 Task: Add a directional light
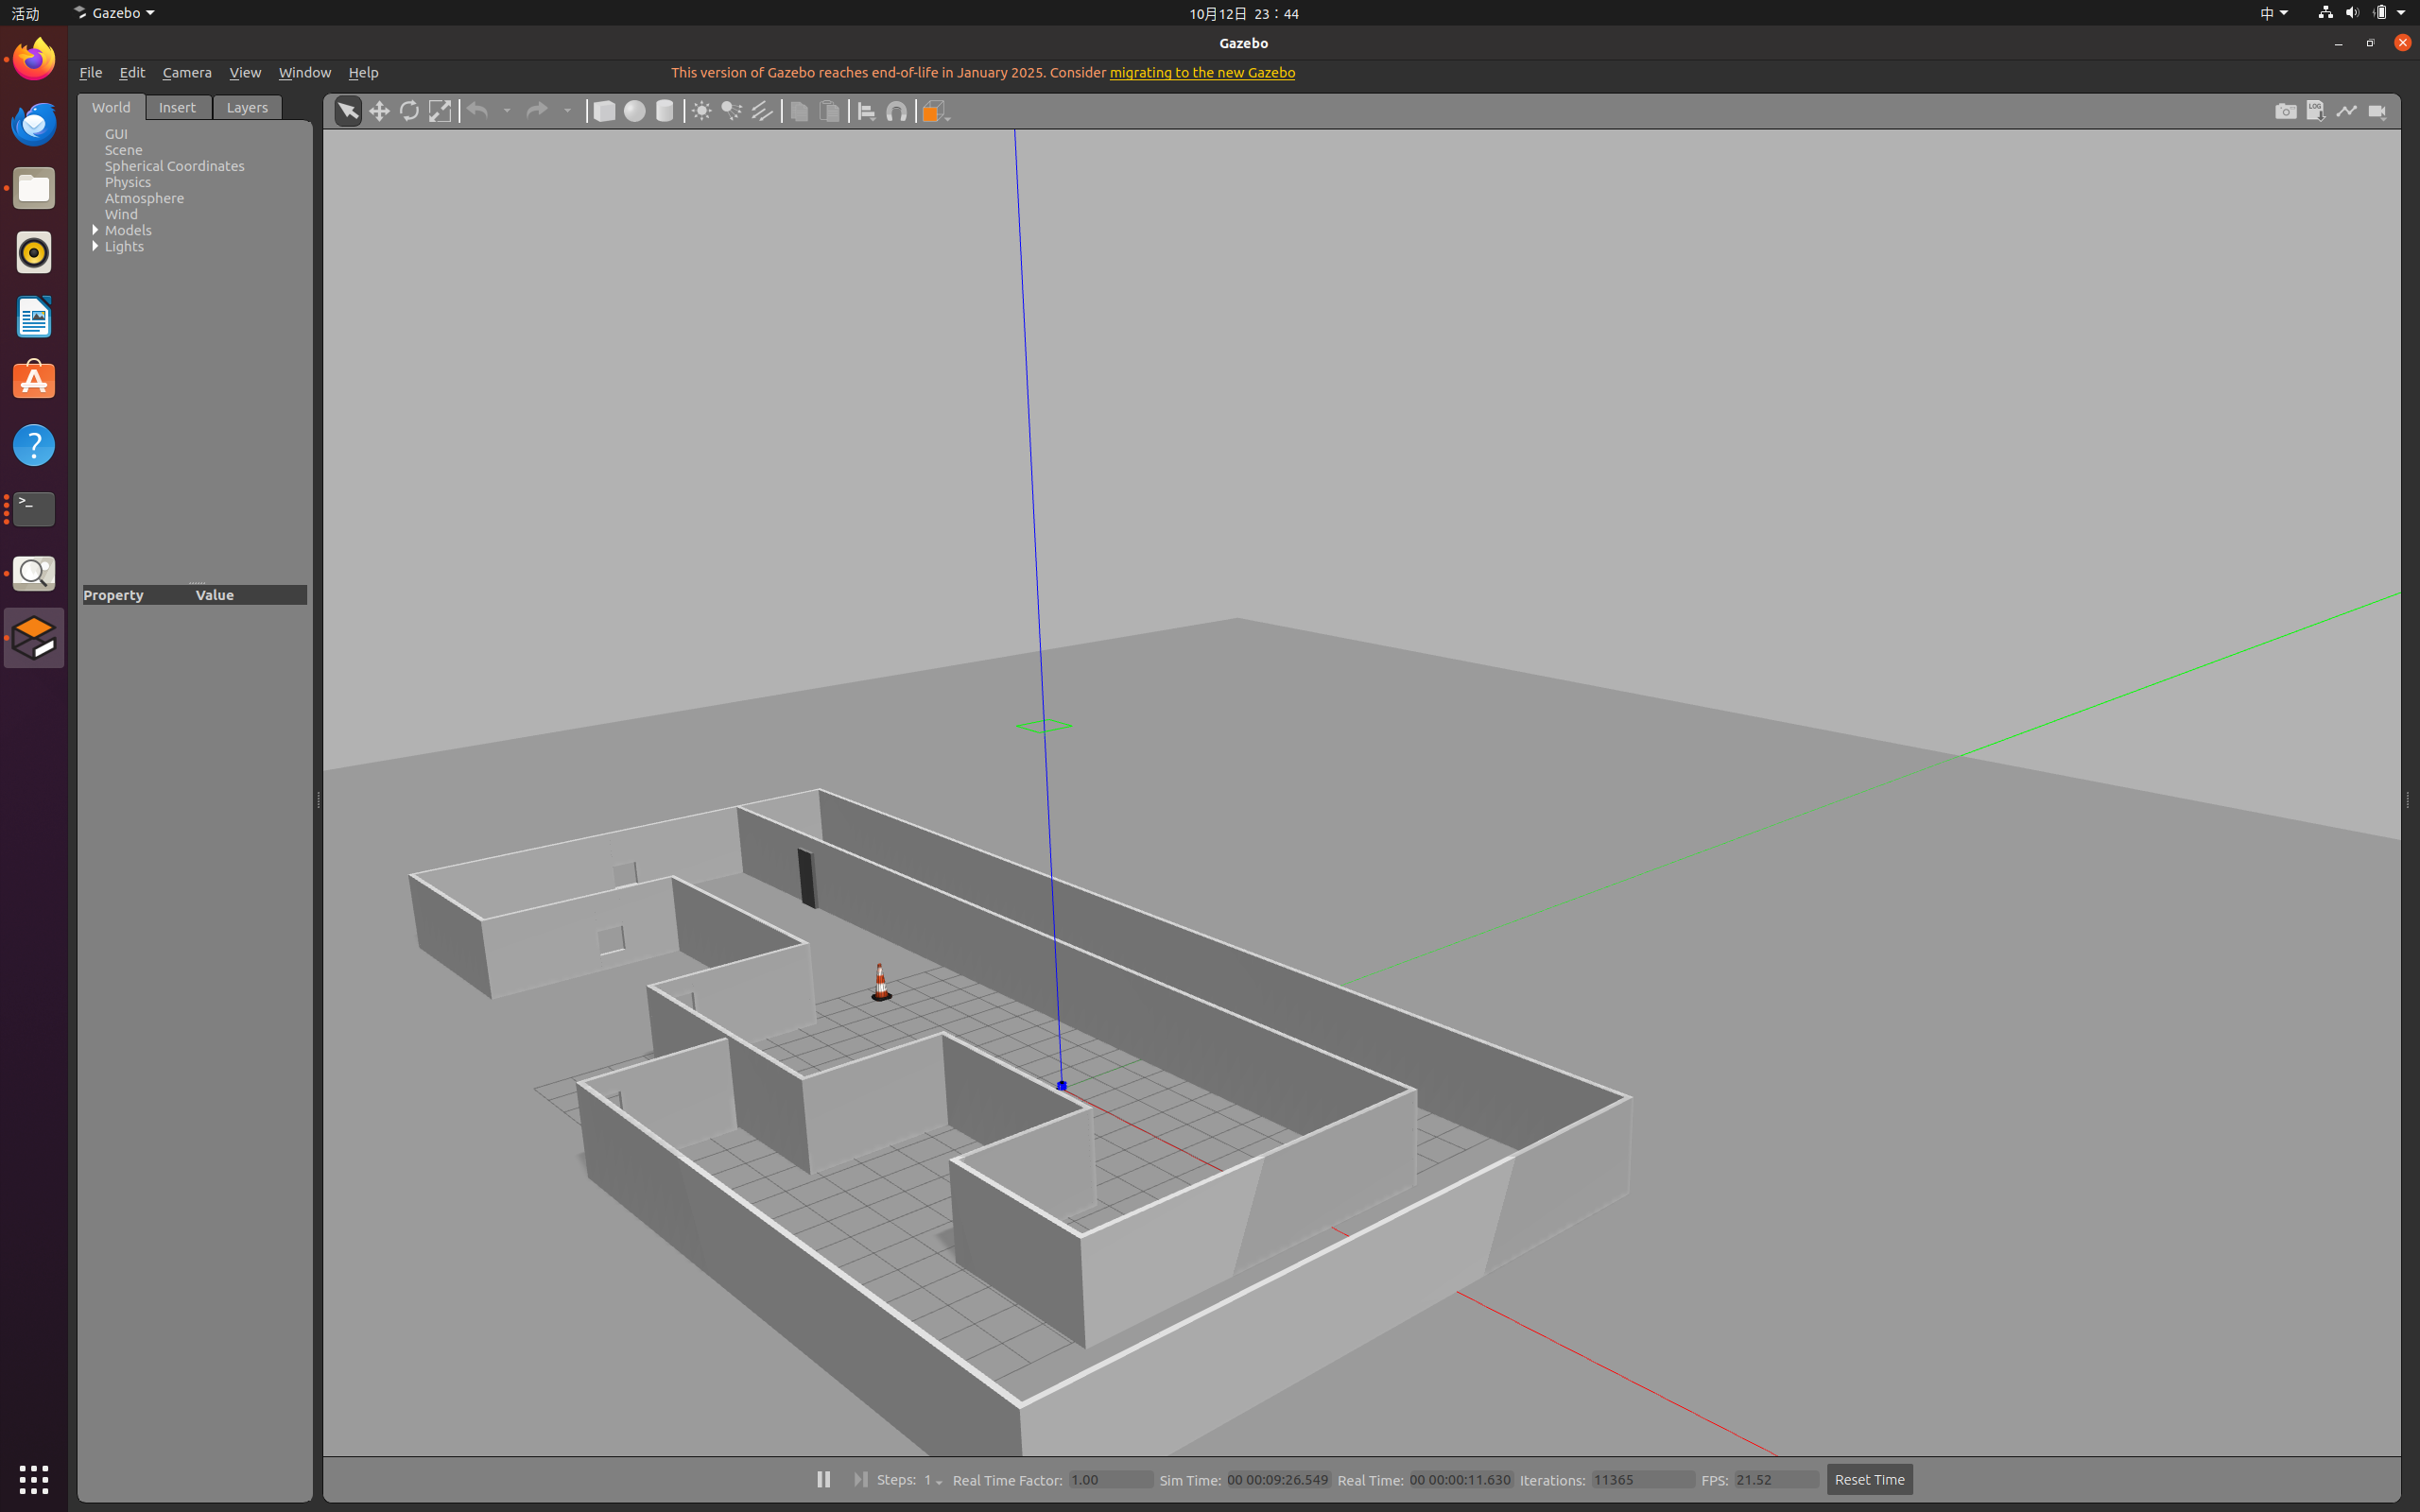[x=762, y=111]
